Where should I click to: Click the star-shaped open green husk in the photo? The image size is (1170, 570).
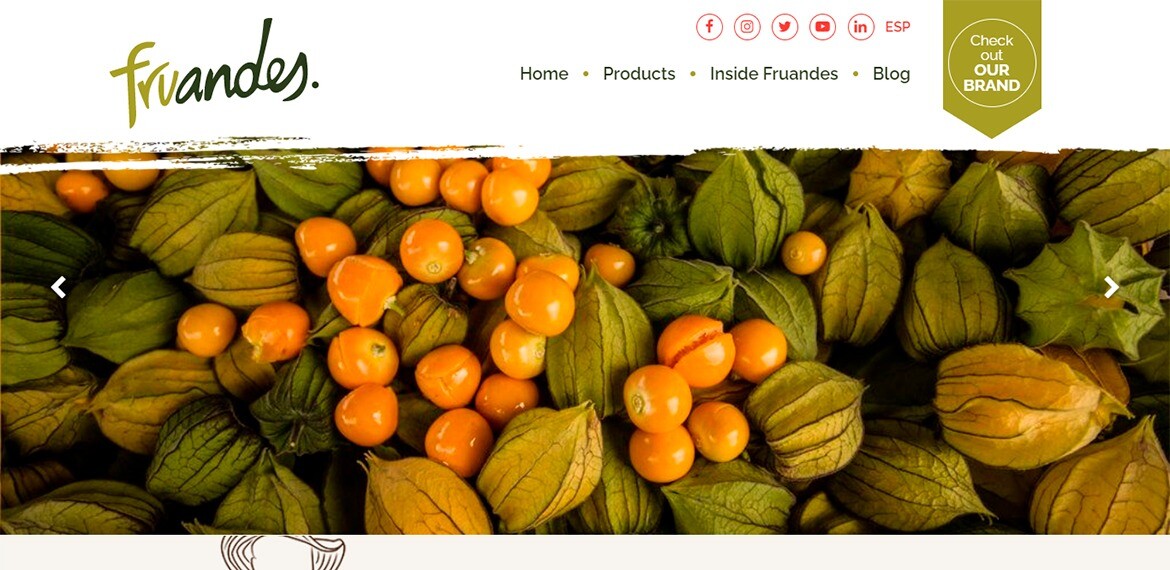(1086, 289)
